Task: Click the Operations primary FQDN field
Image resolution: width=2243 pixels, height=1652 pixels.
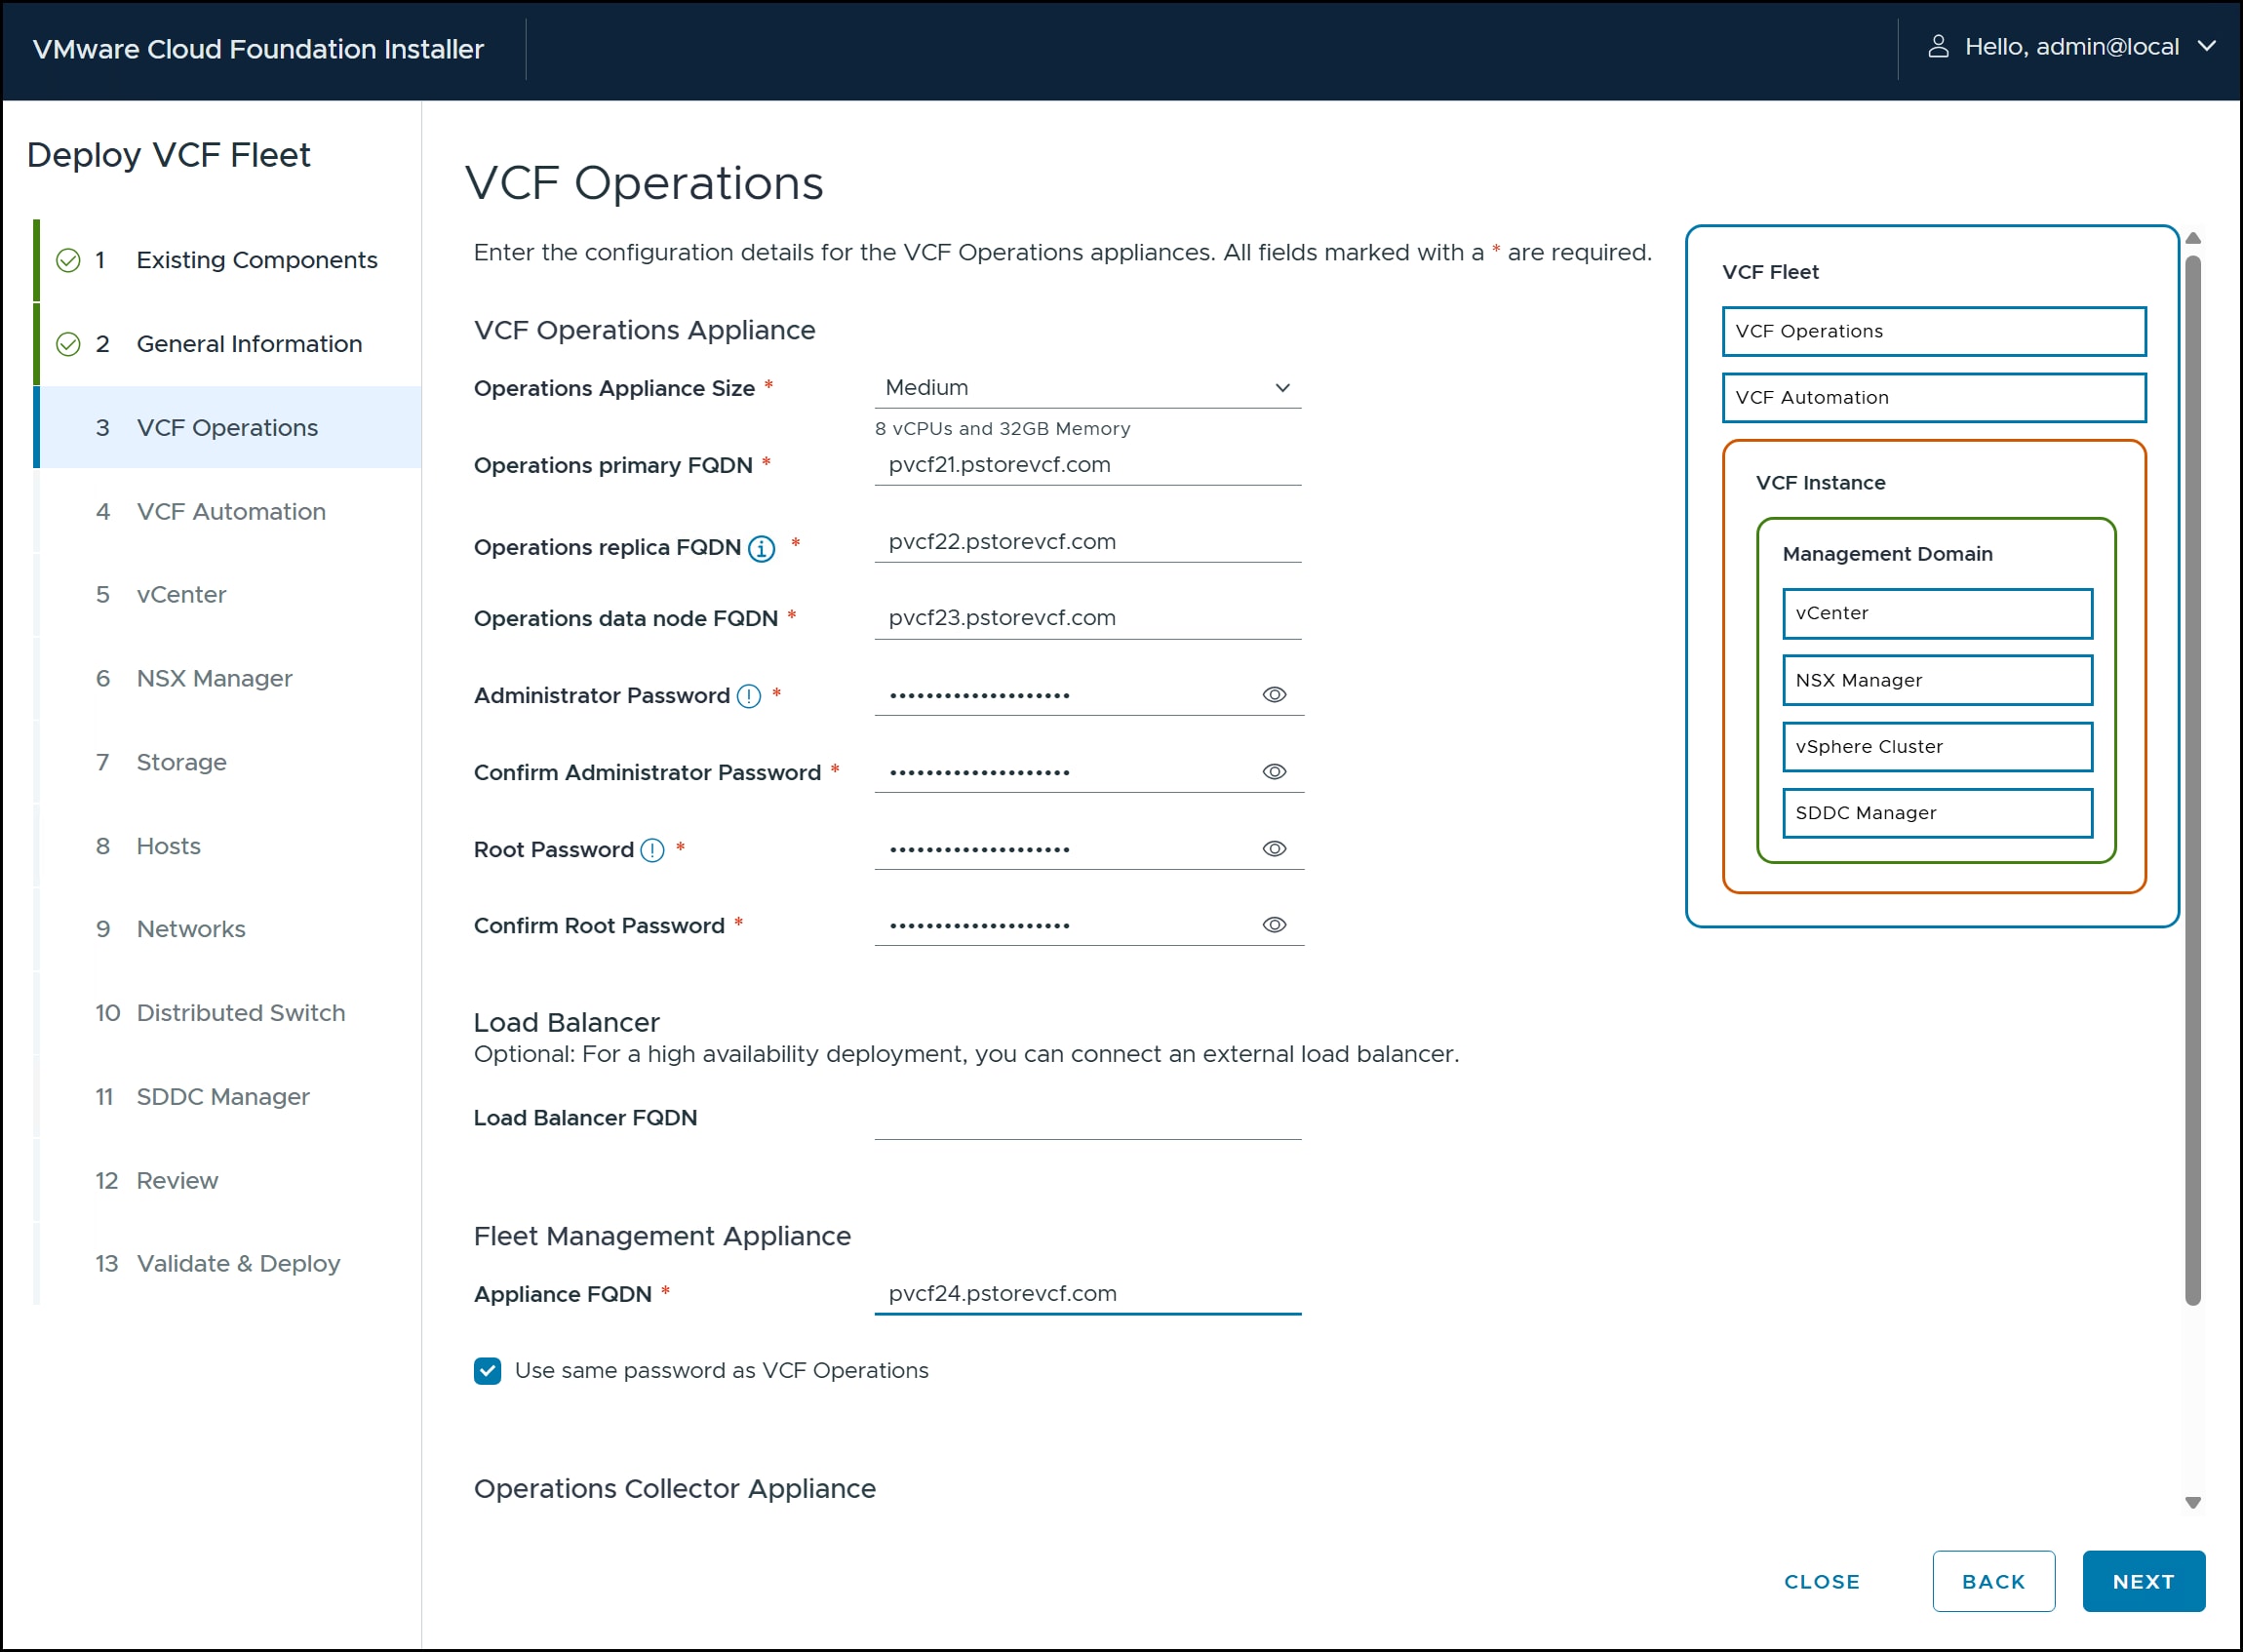Action: pyautogui.click(x=1087, y=465)
